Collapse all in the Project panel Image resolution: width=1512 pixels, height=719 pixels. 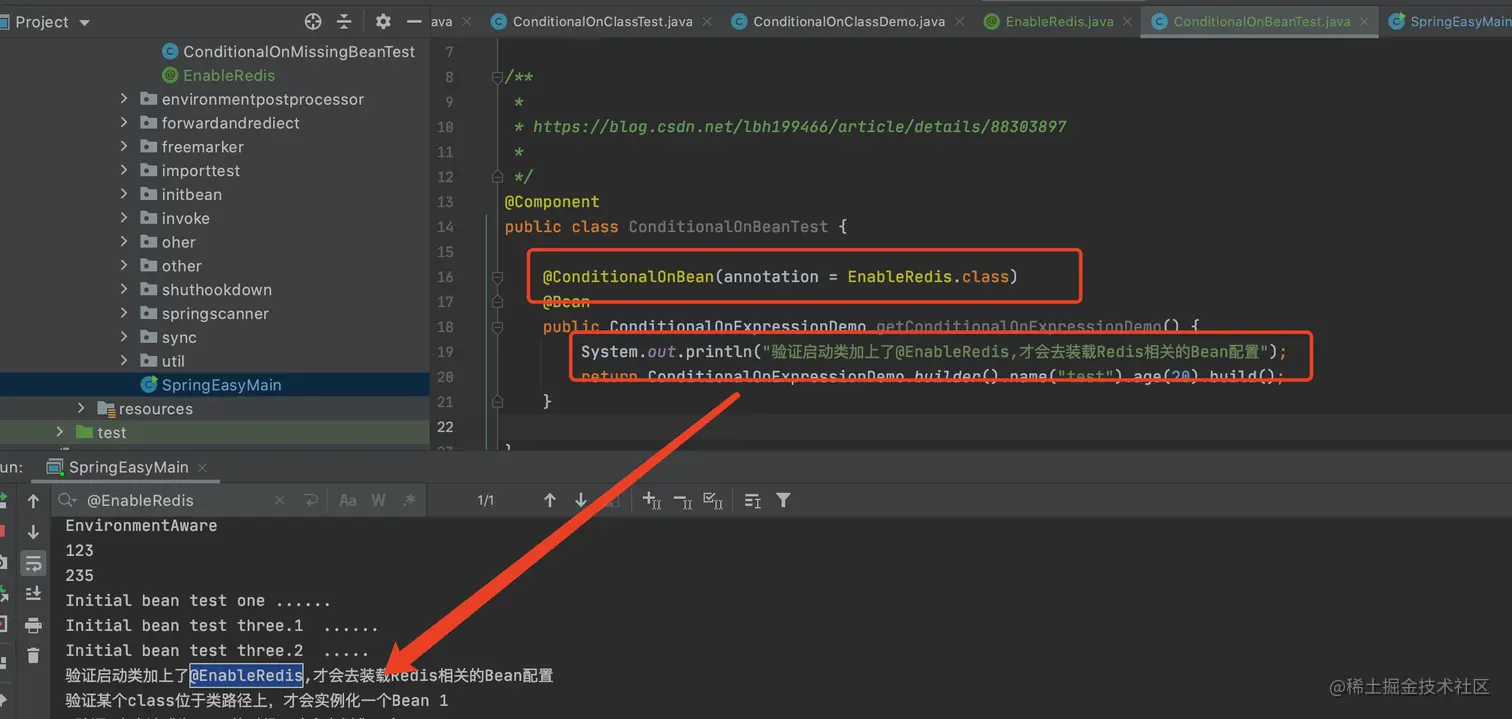coord(344,21)
